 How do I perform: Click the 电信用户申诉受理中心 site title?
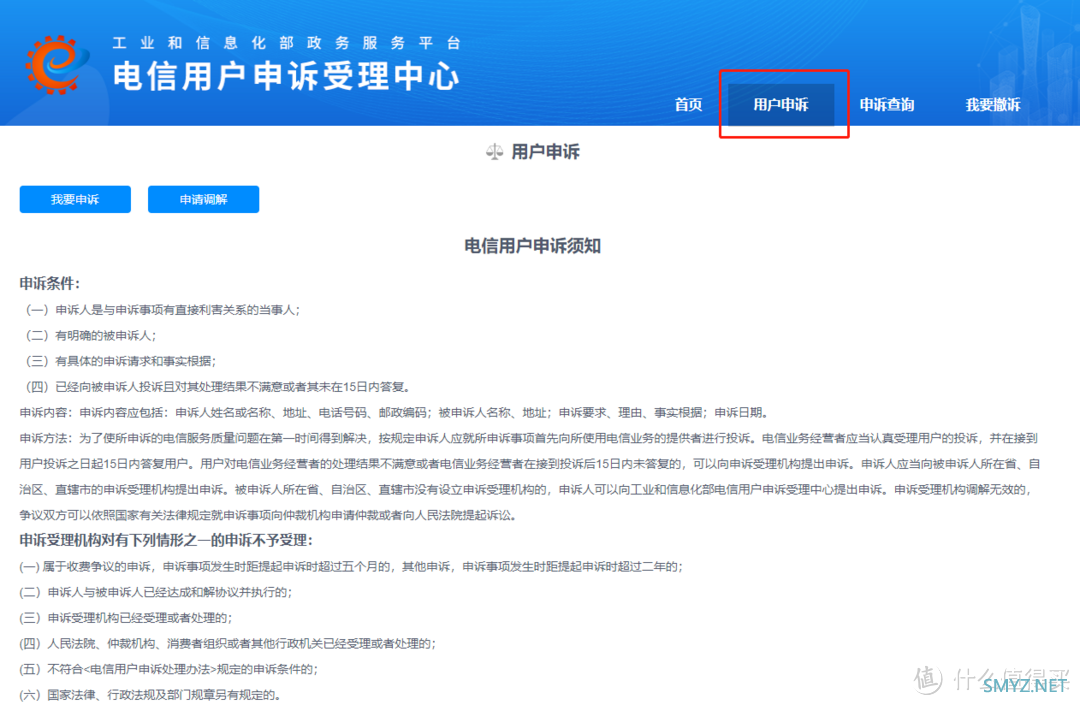pyautogui.click(x=287, y=76)
